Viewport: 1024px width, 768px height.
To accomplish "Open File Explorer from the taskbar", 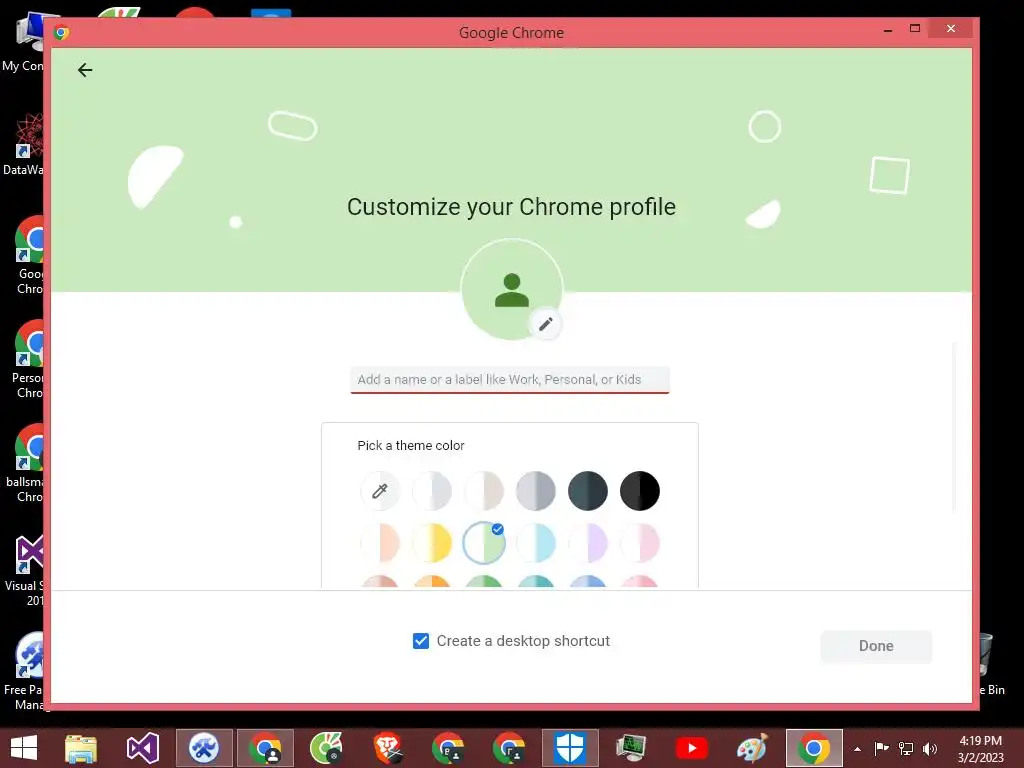I will (81, 748).
